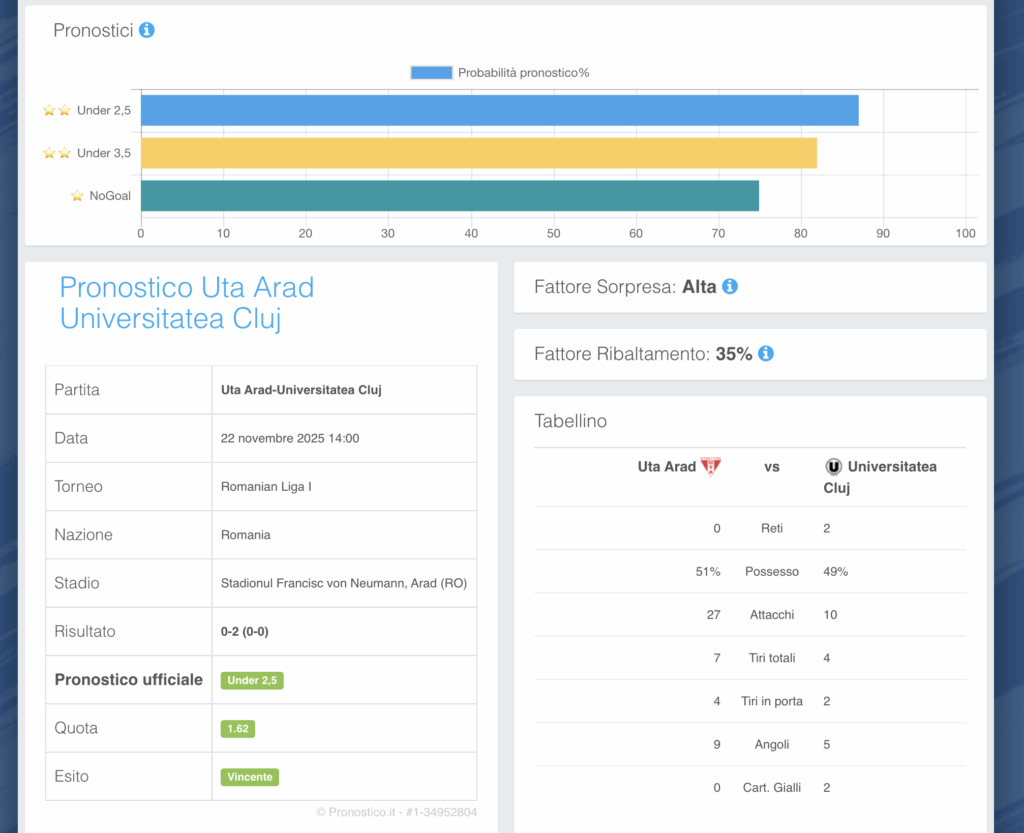Select the teal NoGoal chart bar
The image size is (1024, 833).
tap(449, 196)
